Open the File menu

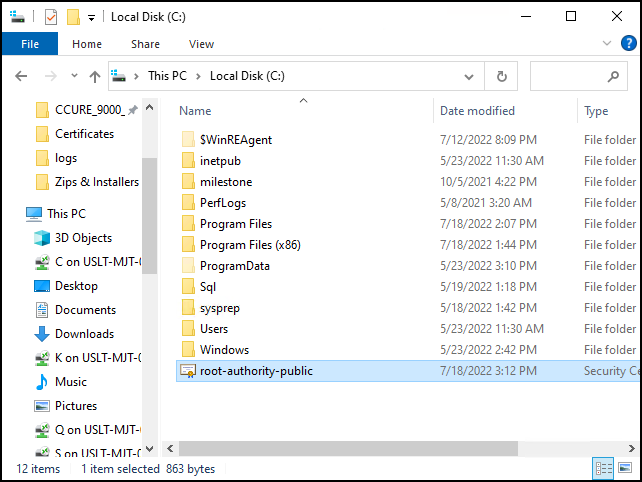coord(30,44)
